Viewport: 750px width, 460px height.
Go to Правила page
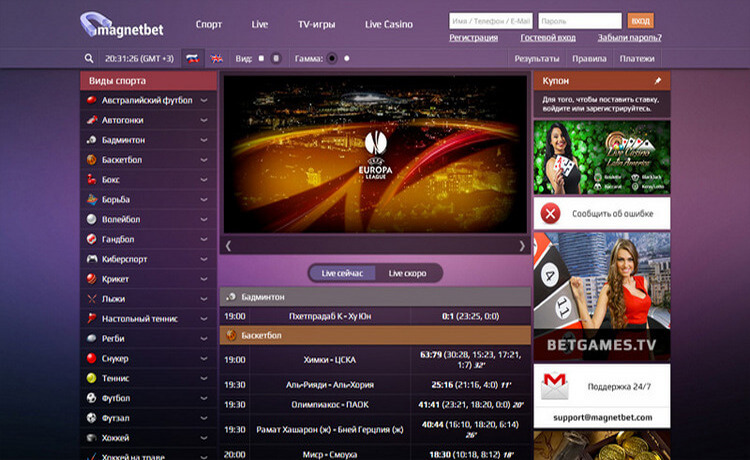[x=589, y=58]
